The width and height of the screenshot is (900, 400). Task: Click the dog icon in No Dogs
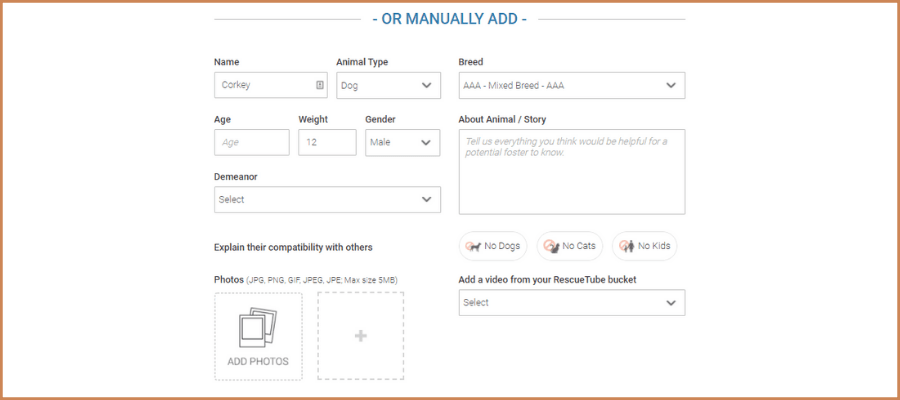[473, 246]
